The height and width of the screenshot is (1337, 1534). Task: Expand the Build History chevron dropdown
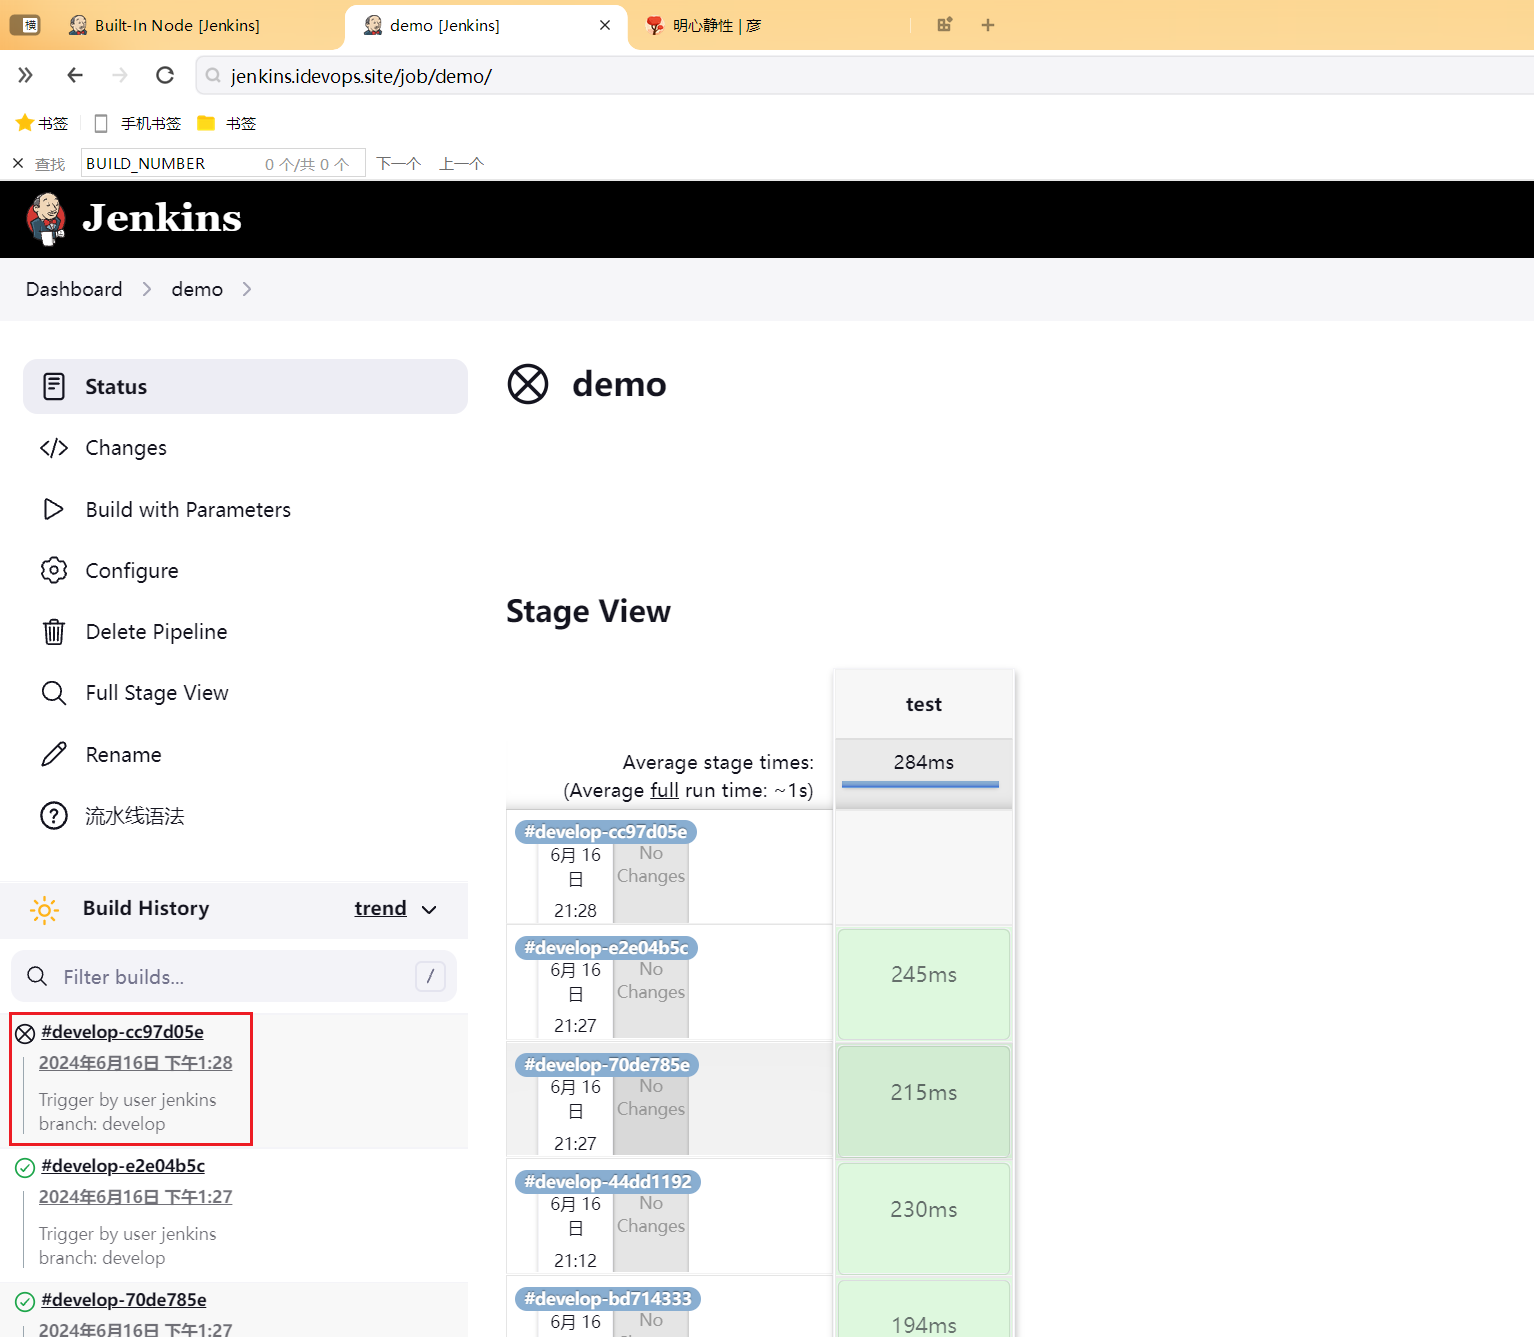point(429,909)
